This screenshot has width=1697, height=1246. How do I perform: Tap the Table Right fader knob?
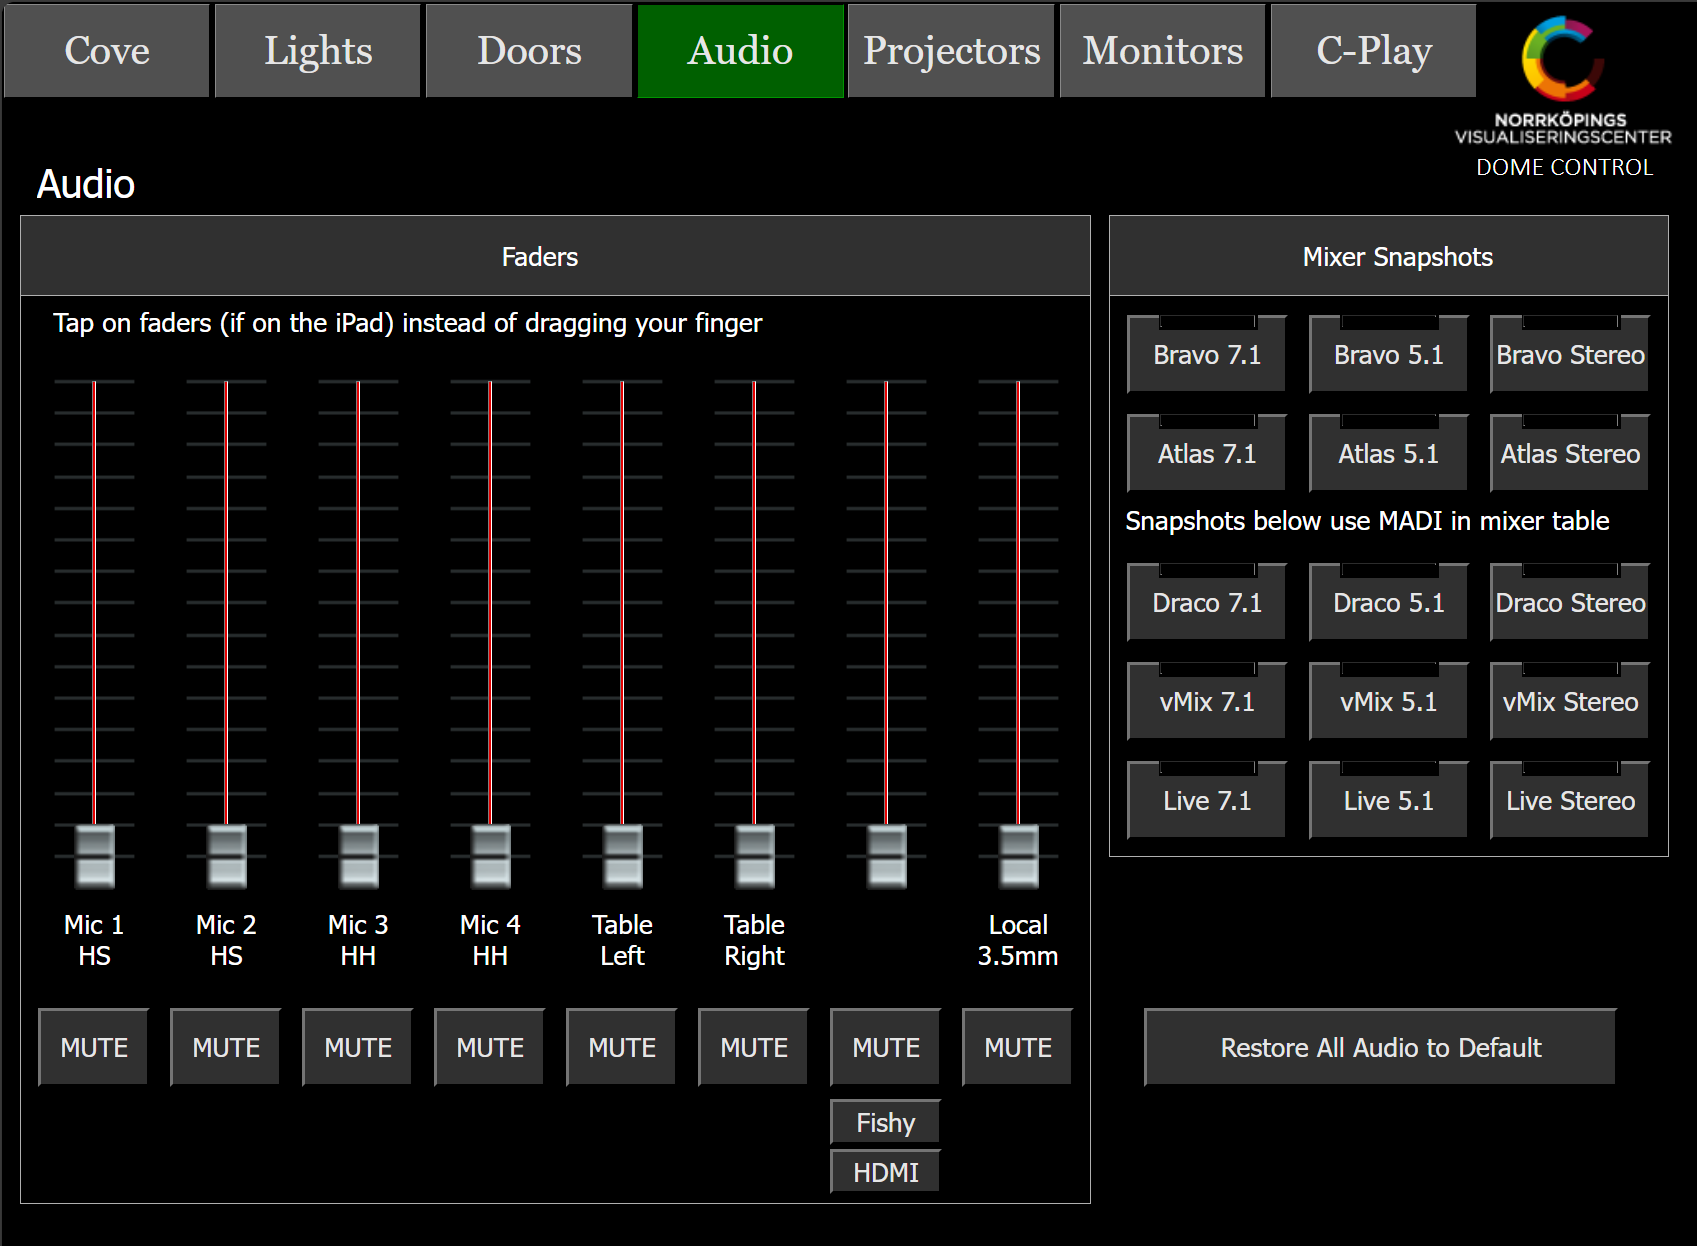[755, 856]
